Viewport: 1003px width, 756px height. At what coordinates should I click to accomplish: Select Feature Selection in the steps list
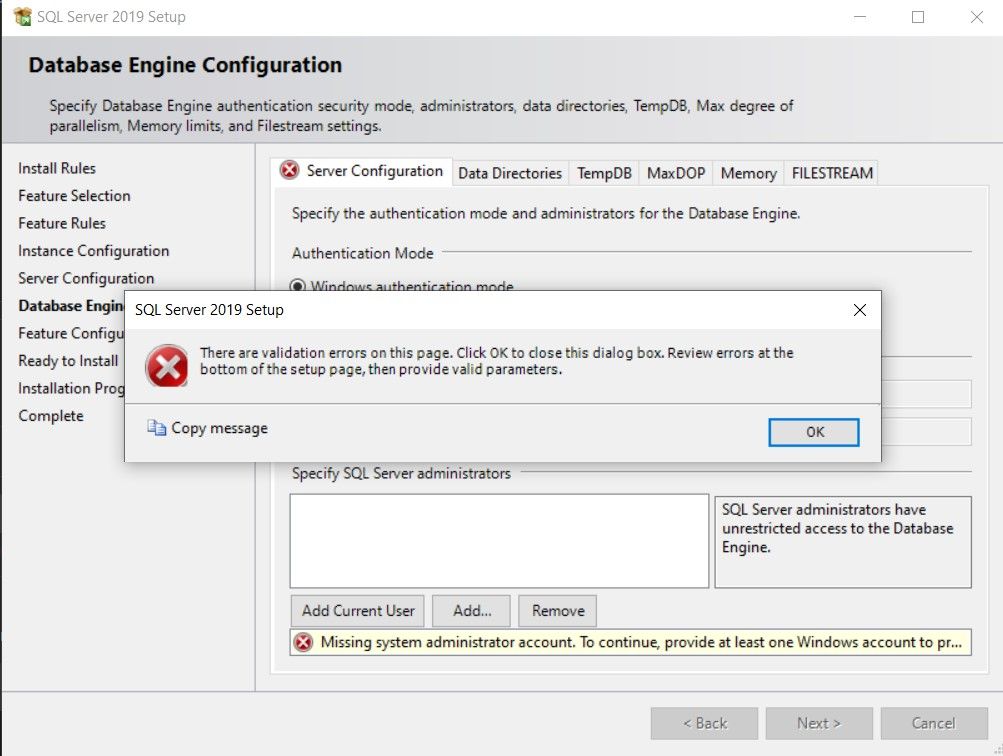[x=74, y=196]
